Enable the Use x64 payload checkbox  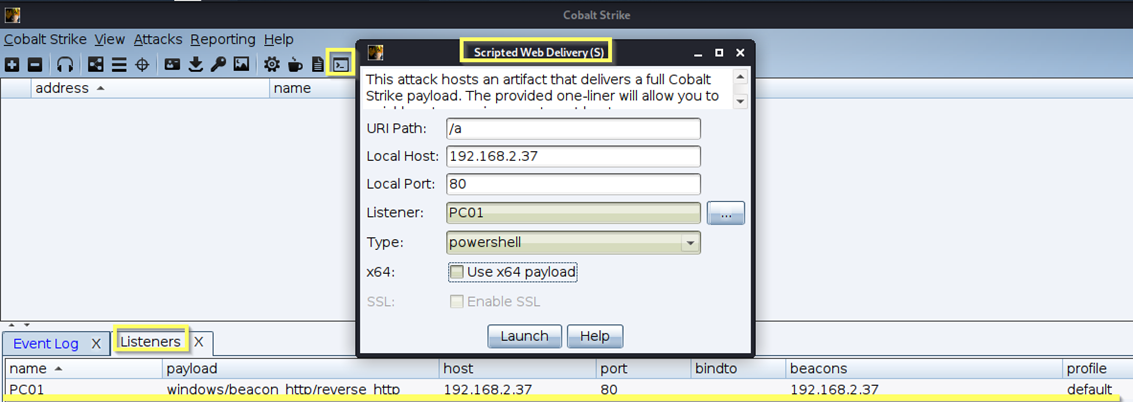click(457, 272)
